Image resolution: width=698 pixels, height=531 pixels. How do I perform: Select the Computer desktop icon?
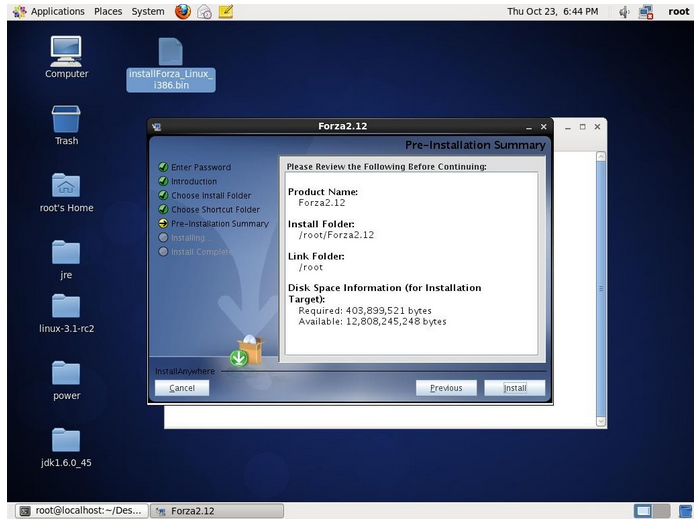(66, 57)
